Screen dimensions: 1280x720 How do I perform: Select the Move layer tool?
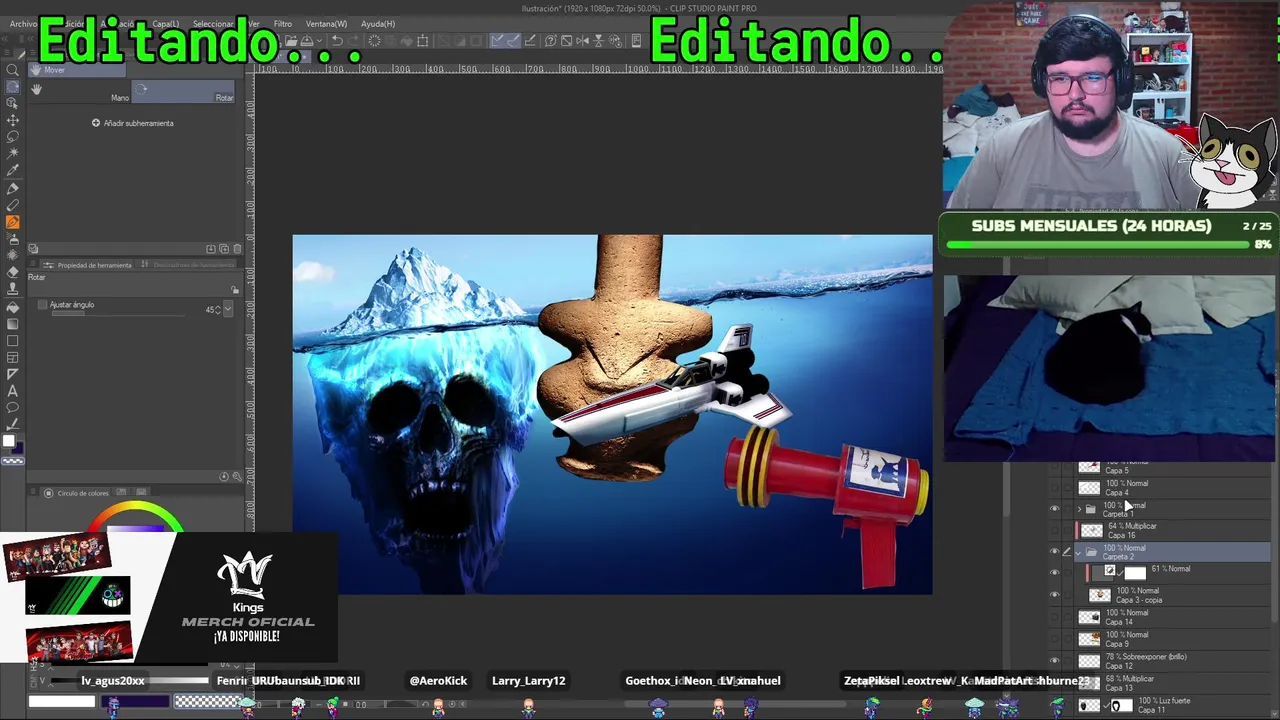point(13,120)
